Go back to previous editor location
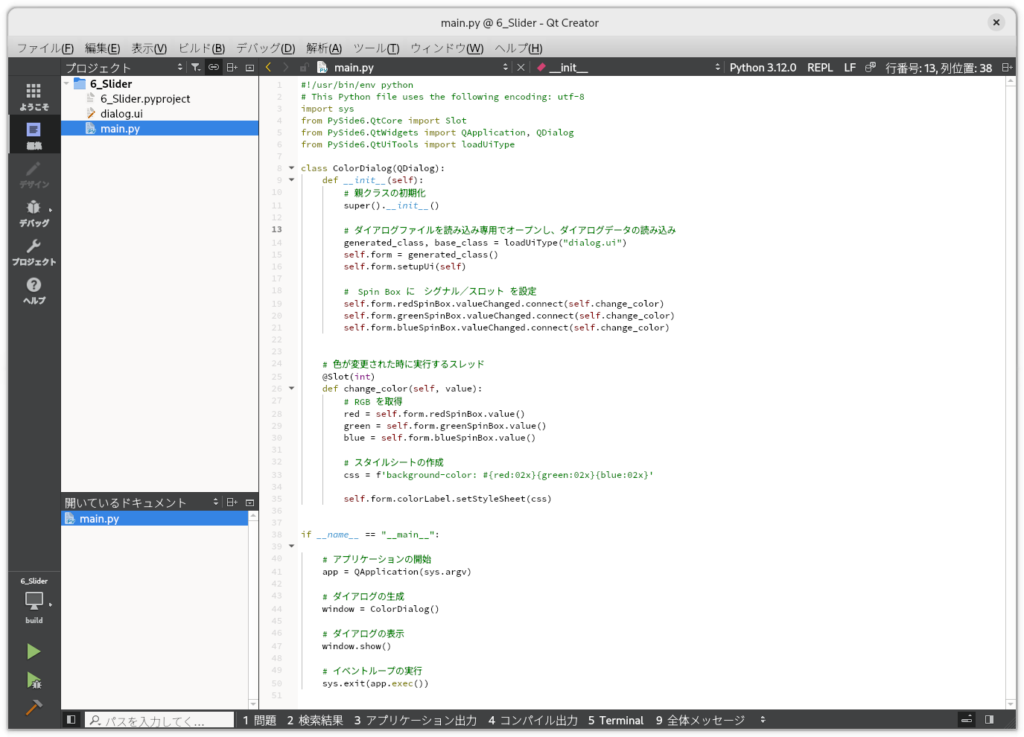This screenshot has height=737, width=1024. point(268,67)
